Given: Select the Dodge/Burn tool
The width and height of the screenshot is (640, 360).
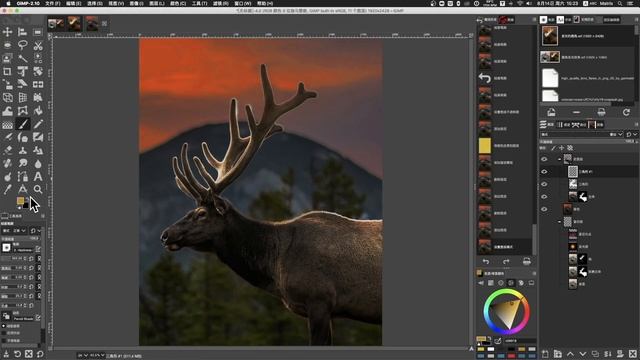Looking at the screenshot, I should 7,176.
